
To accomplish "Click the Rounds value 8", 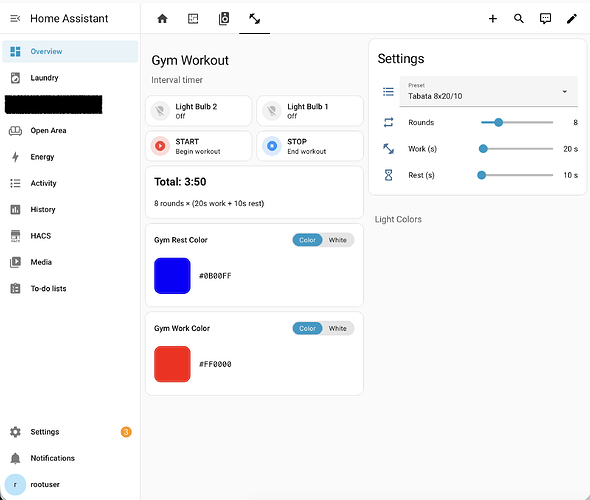I will point(575,123).
